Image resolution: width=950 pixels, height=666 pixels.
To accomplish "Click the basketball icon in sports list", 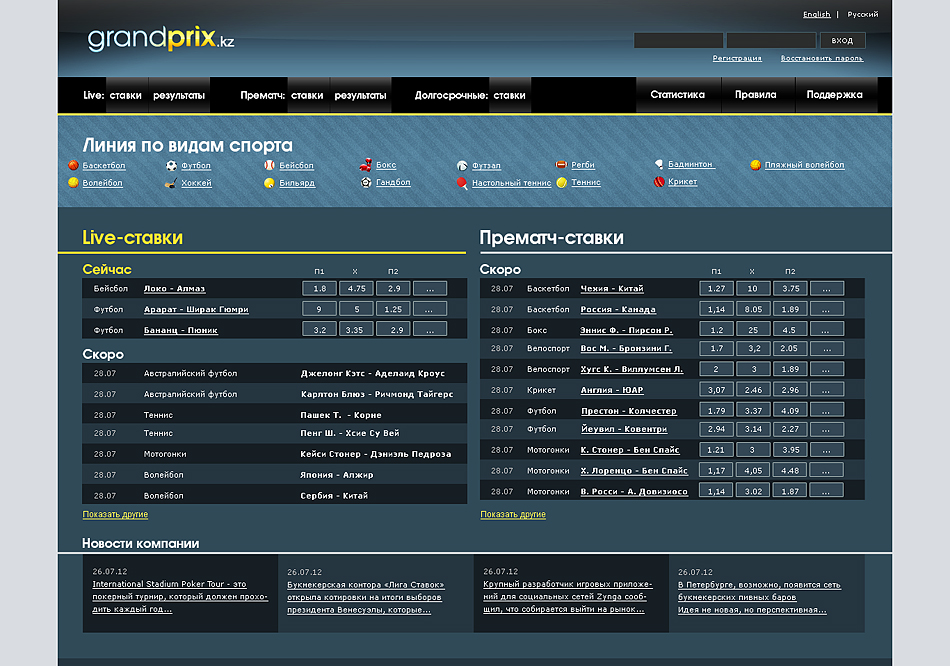I will tap(73, 165).
